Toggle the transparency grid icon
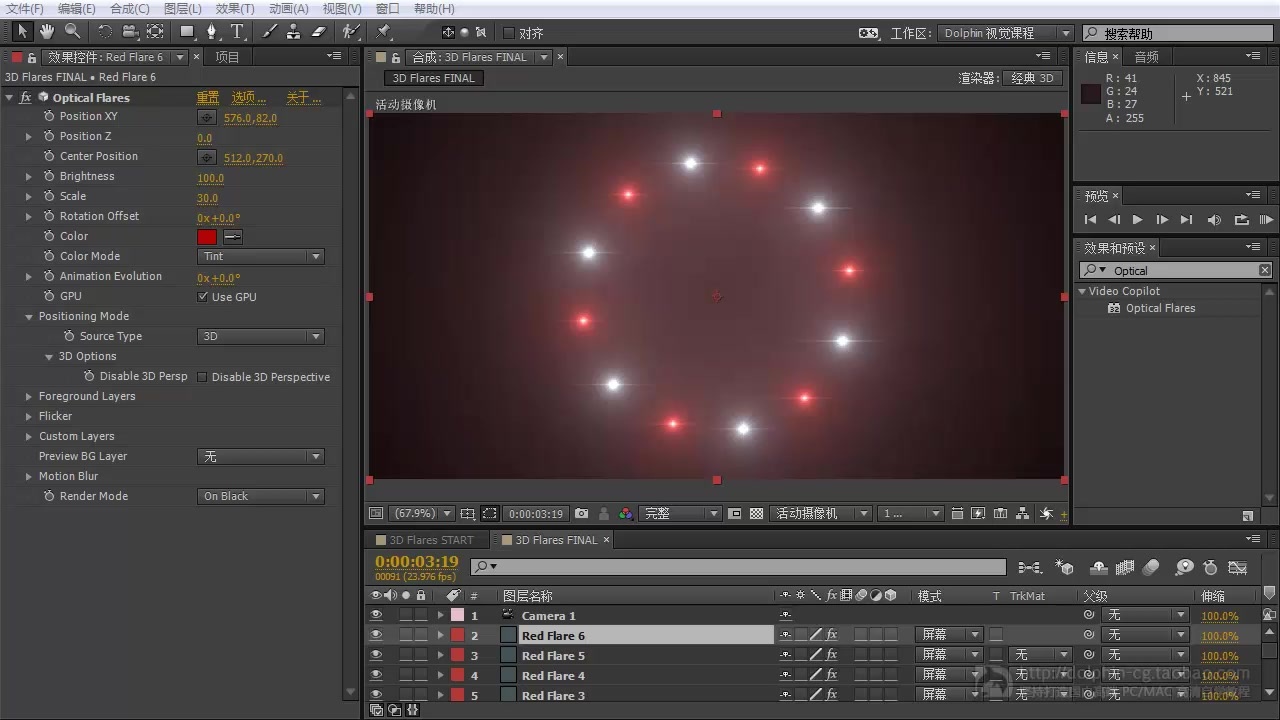 (x=757, y=513)
